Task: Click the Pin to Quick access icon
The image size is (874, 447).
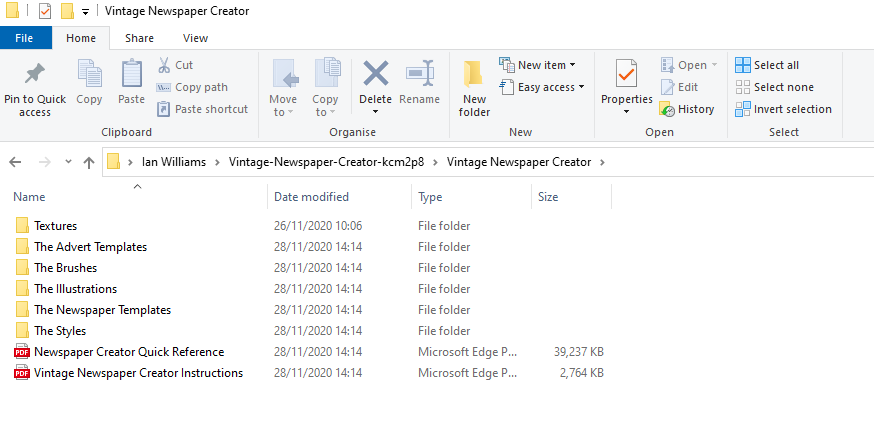Action: [35, 75]
